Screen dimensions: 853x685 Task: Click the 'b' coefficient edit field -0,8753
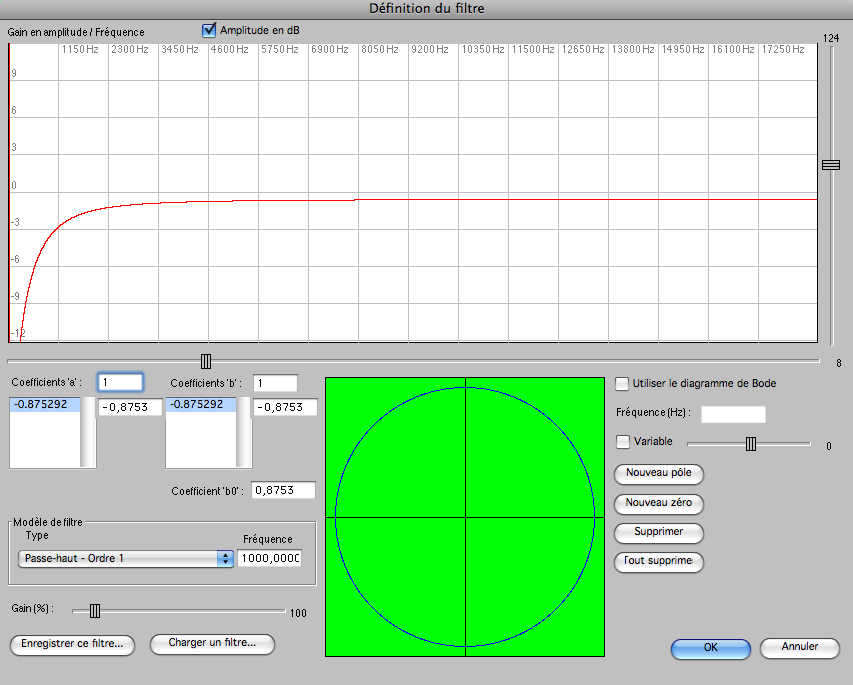coord(285,407)
